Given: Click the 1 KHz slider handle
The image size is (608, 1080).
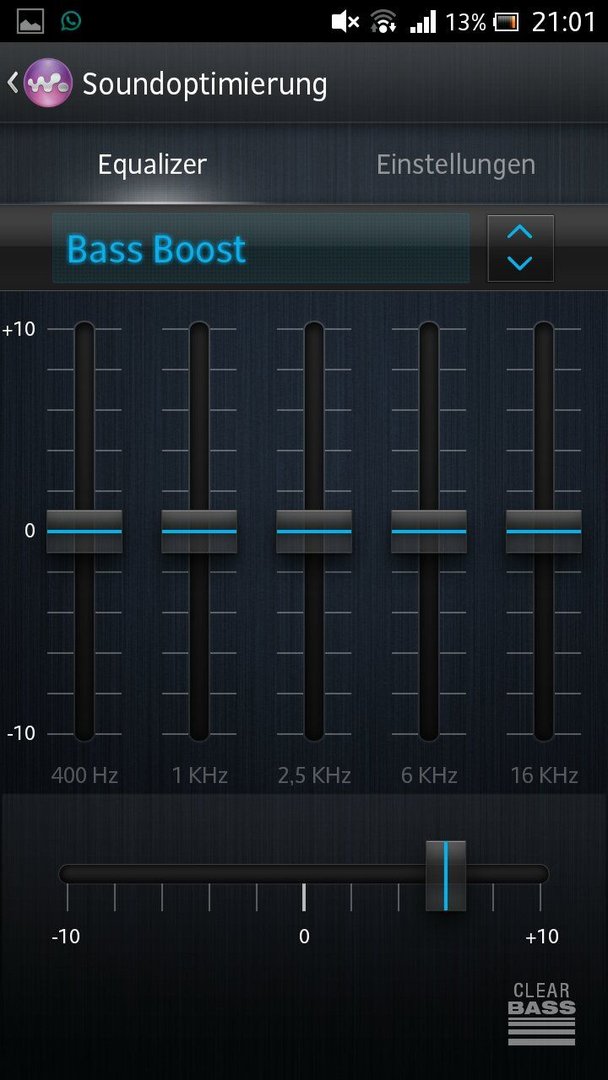Looking at the screenshot, I should [x=199, y=531].
